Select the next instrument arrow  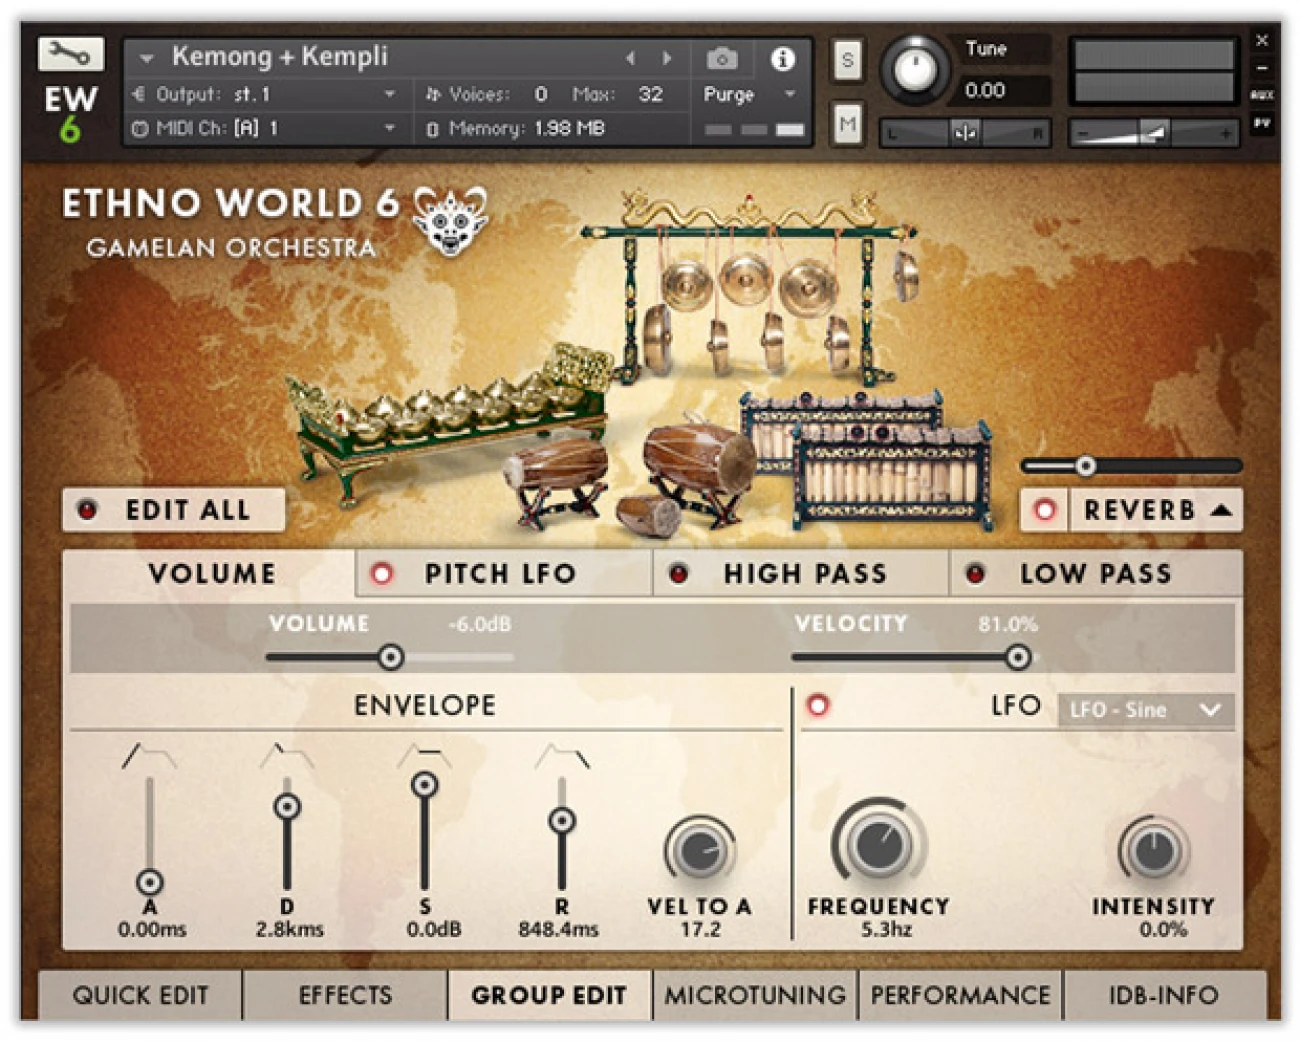coord(667,59)
